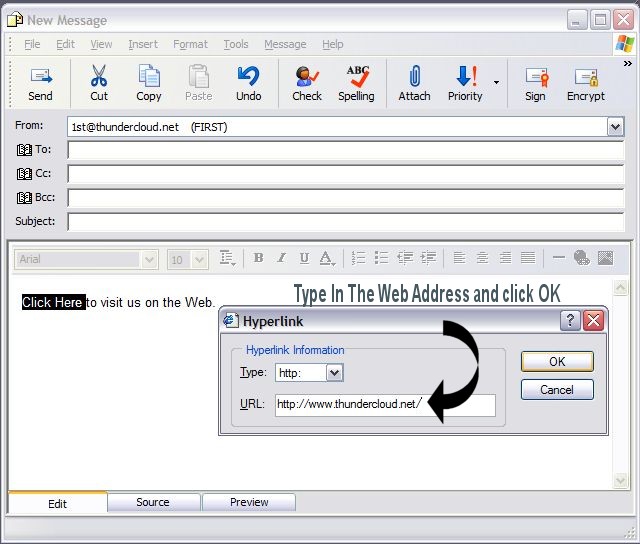Open the Tools menu
The image size is (640, 544).
tap(236, 44)
